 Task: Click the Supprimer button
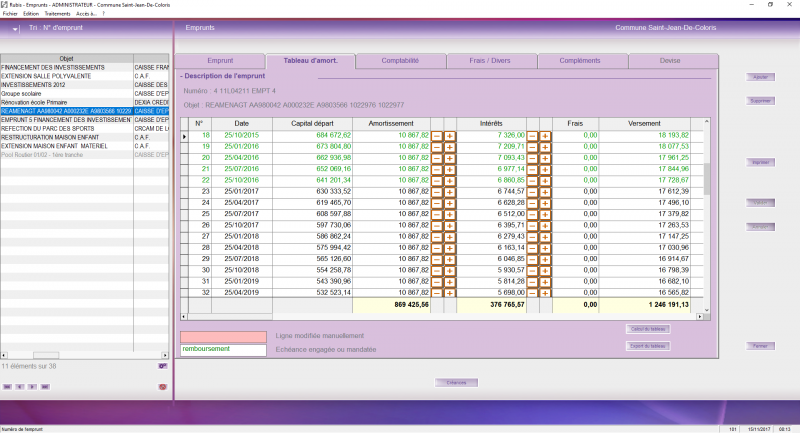coord(760,101)
